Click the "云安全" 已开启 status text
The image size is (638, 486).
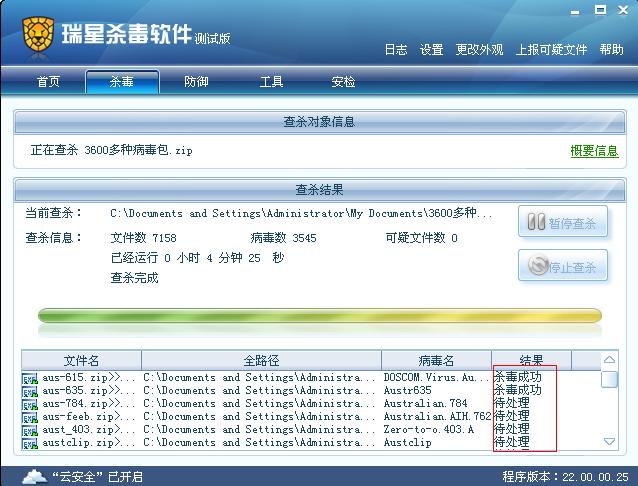click(97, 477)
